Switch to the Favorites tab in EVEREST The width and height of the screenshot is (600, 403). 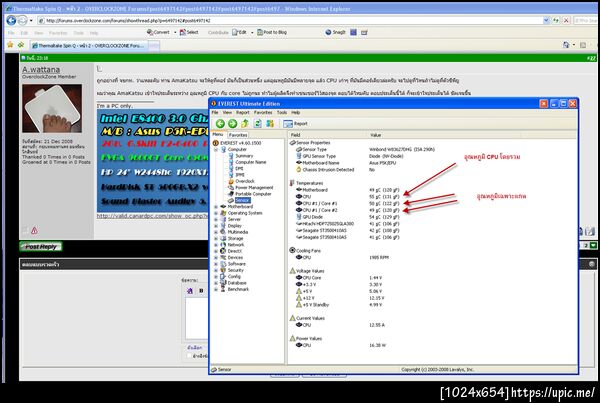coord(238,135)
